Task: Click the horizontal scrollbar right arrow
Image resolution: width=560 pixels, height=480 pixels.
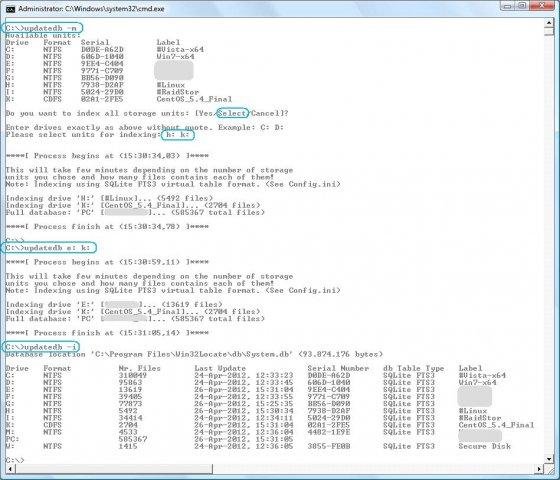Action: (539, 469)
